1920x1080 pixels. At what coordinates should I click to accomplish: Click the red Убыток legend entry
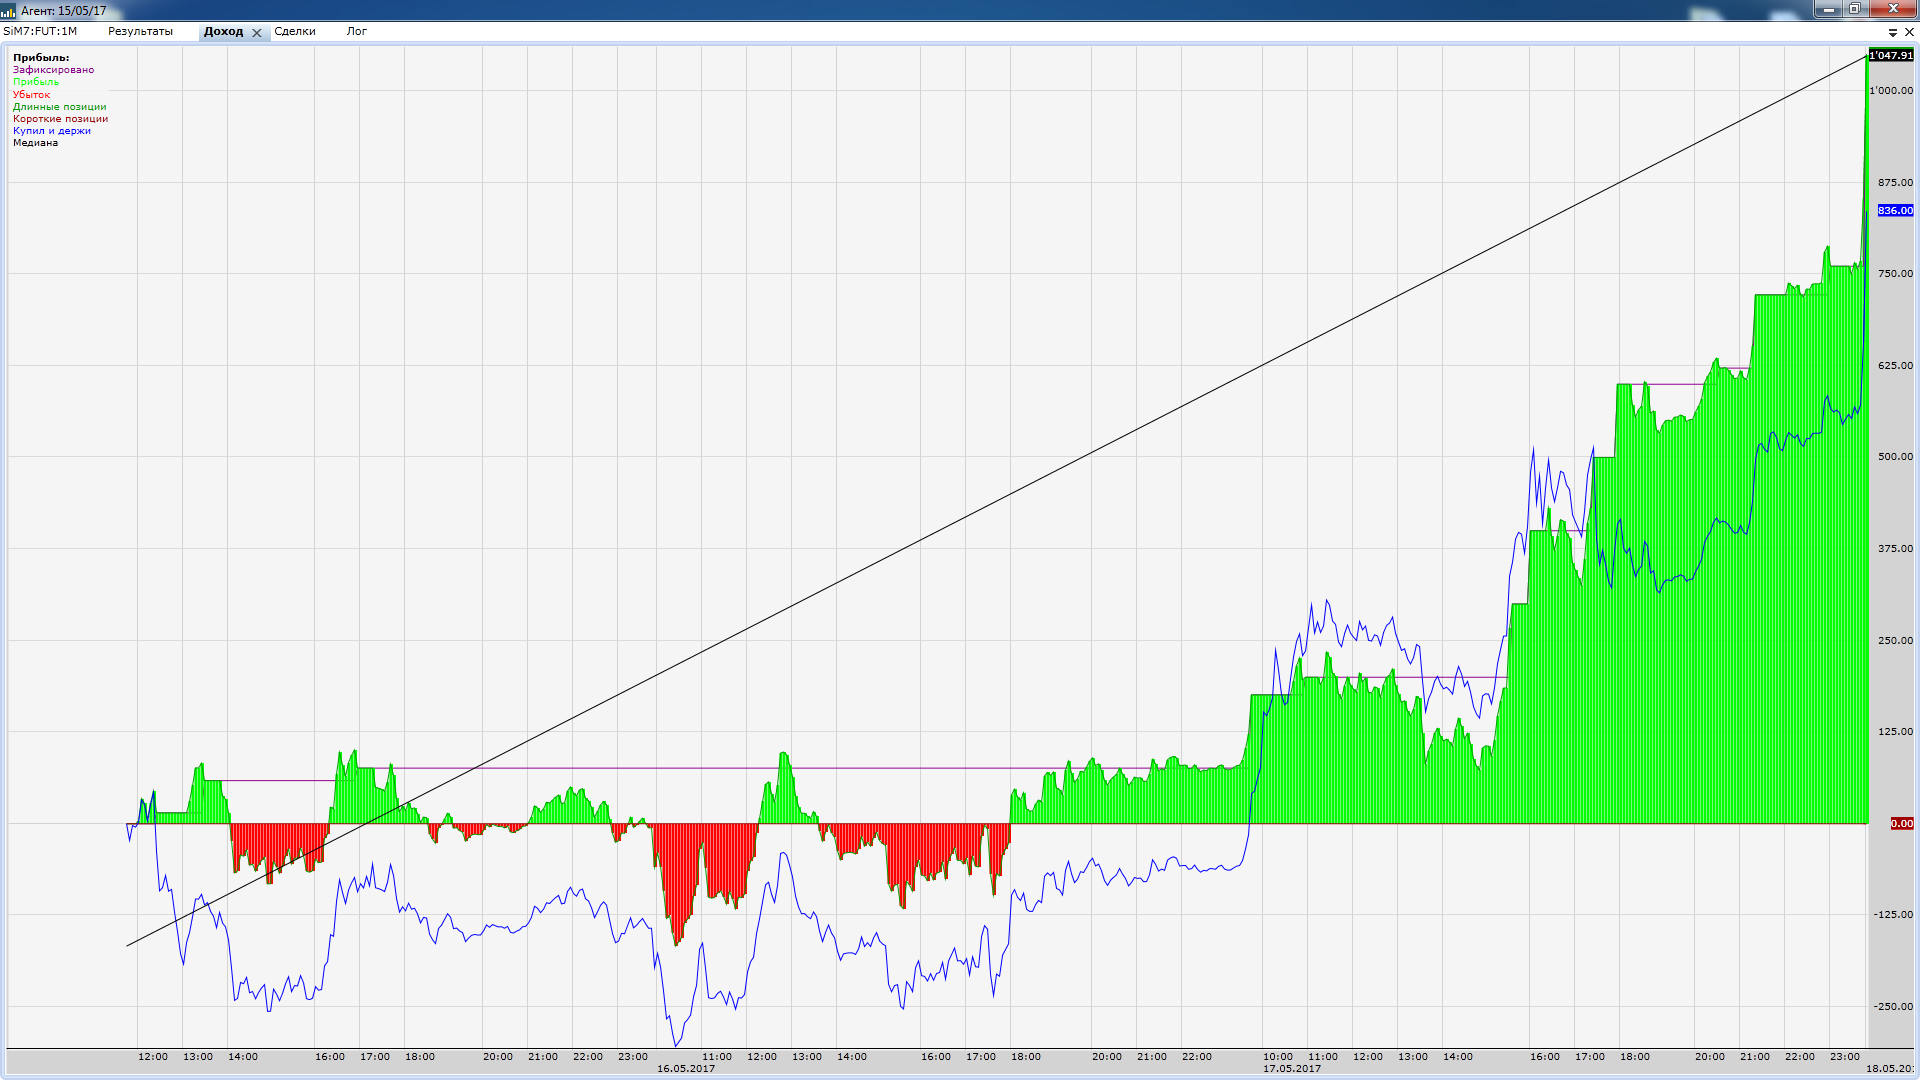coord(31,95)
